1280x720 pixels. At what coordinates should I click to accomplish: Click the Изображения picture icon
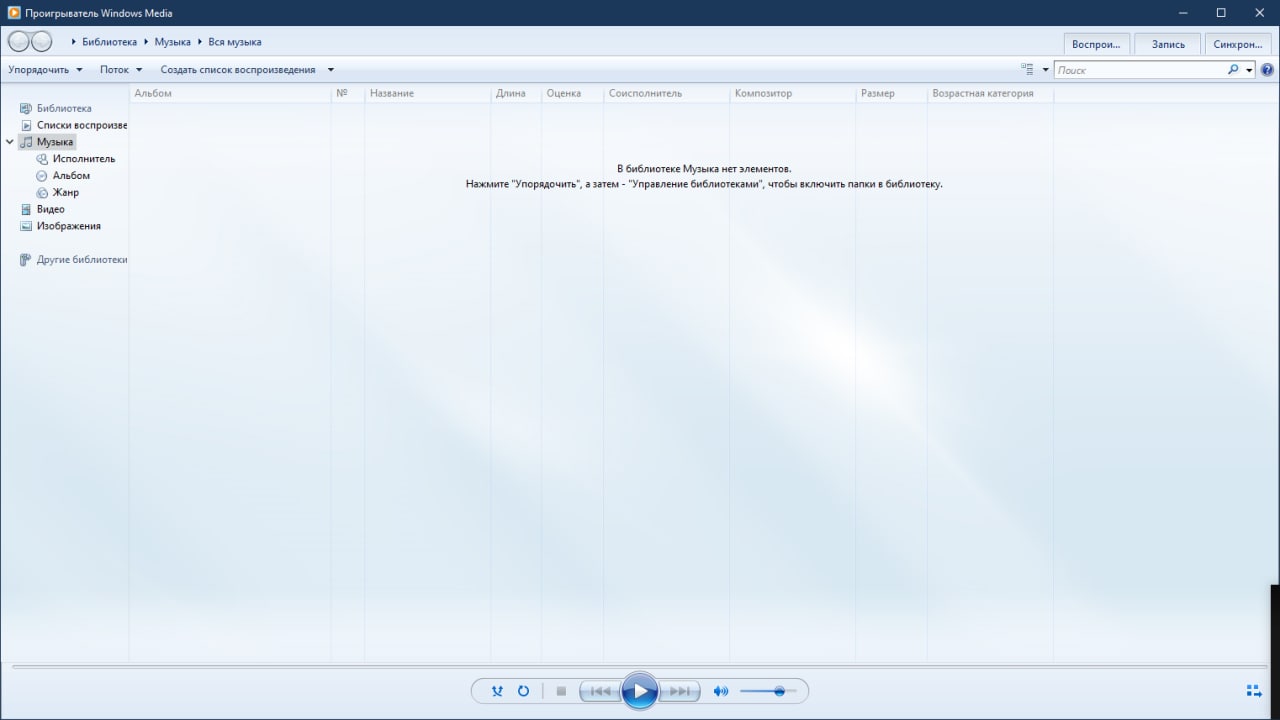coord(27,226)
